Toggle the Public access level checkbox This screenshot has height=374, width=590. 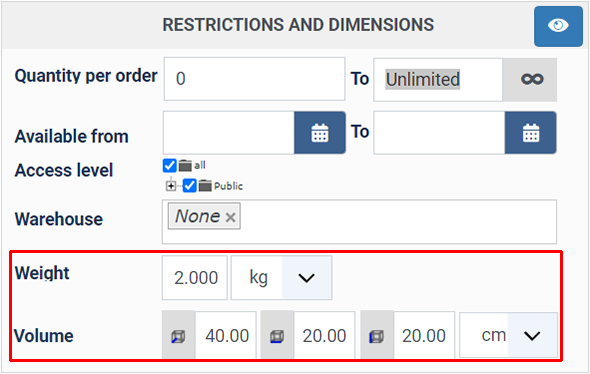189,185
